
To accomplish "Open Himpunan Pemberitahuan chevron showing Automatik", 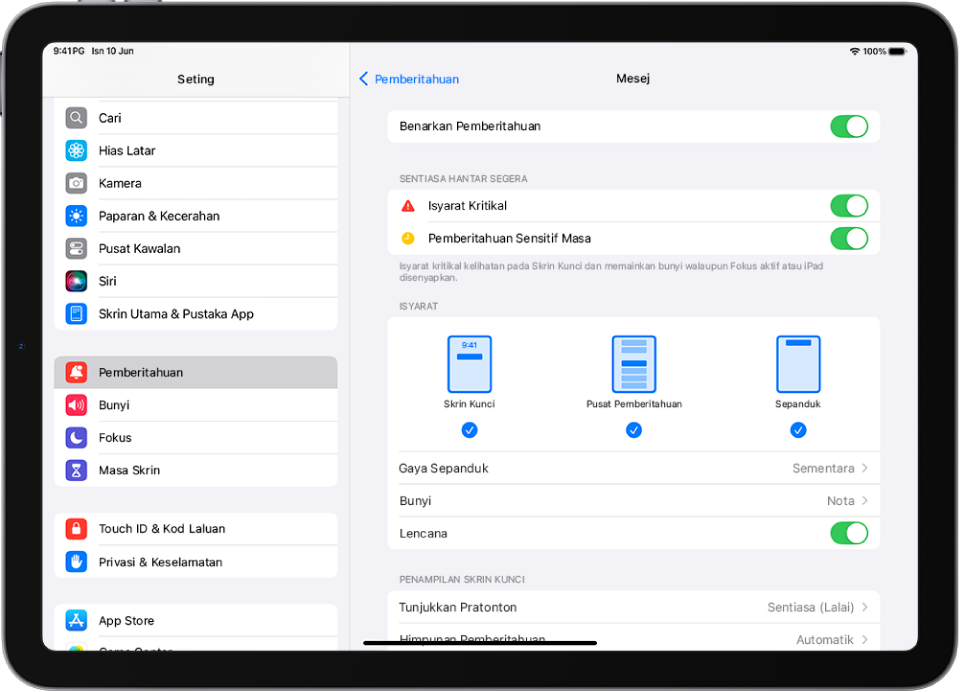I will (x=864, y=639).
